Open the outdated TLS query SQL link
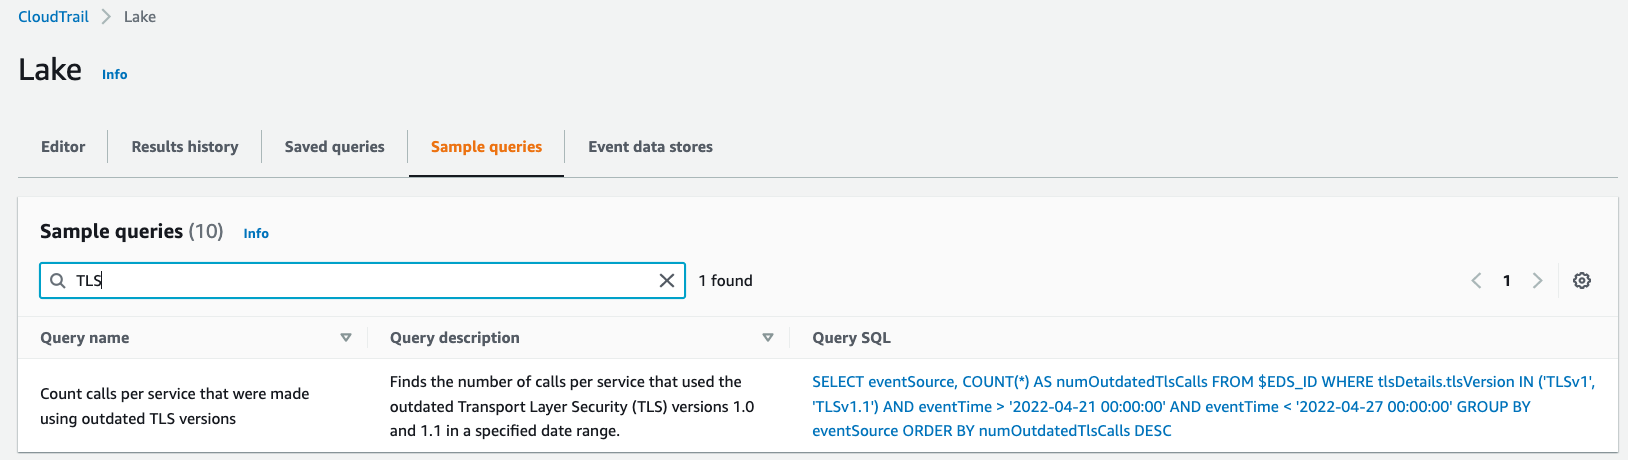1628x460 pixels. [x=1203, y=406]
